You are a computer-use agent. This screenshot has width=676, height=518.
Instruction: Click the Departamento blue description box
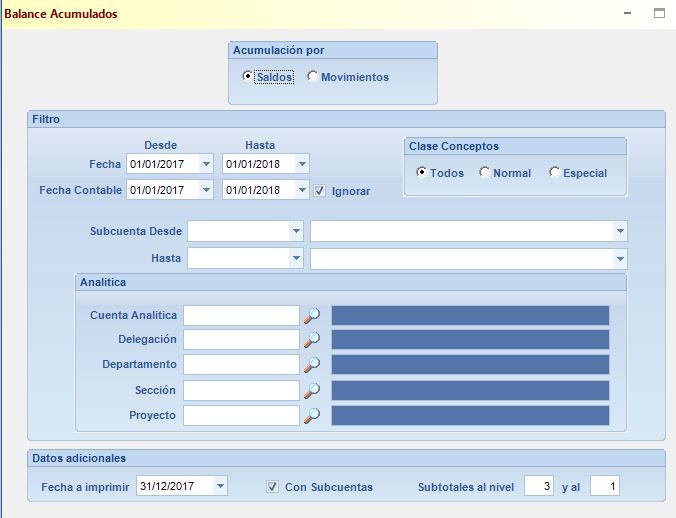[470, 364]
